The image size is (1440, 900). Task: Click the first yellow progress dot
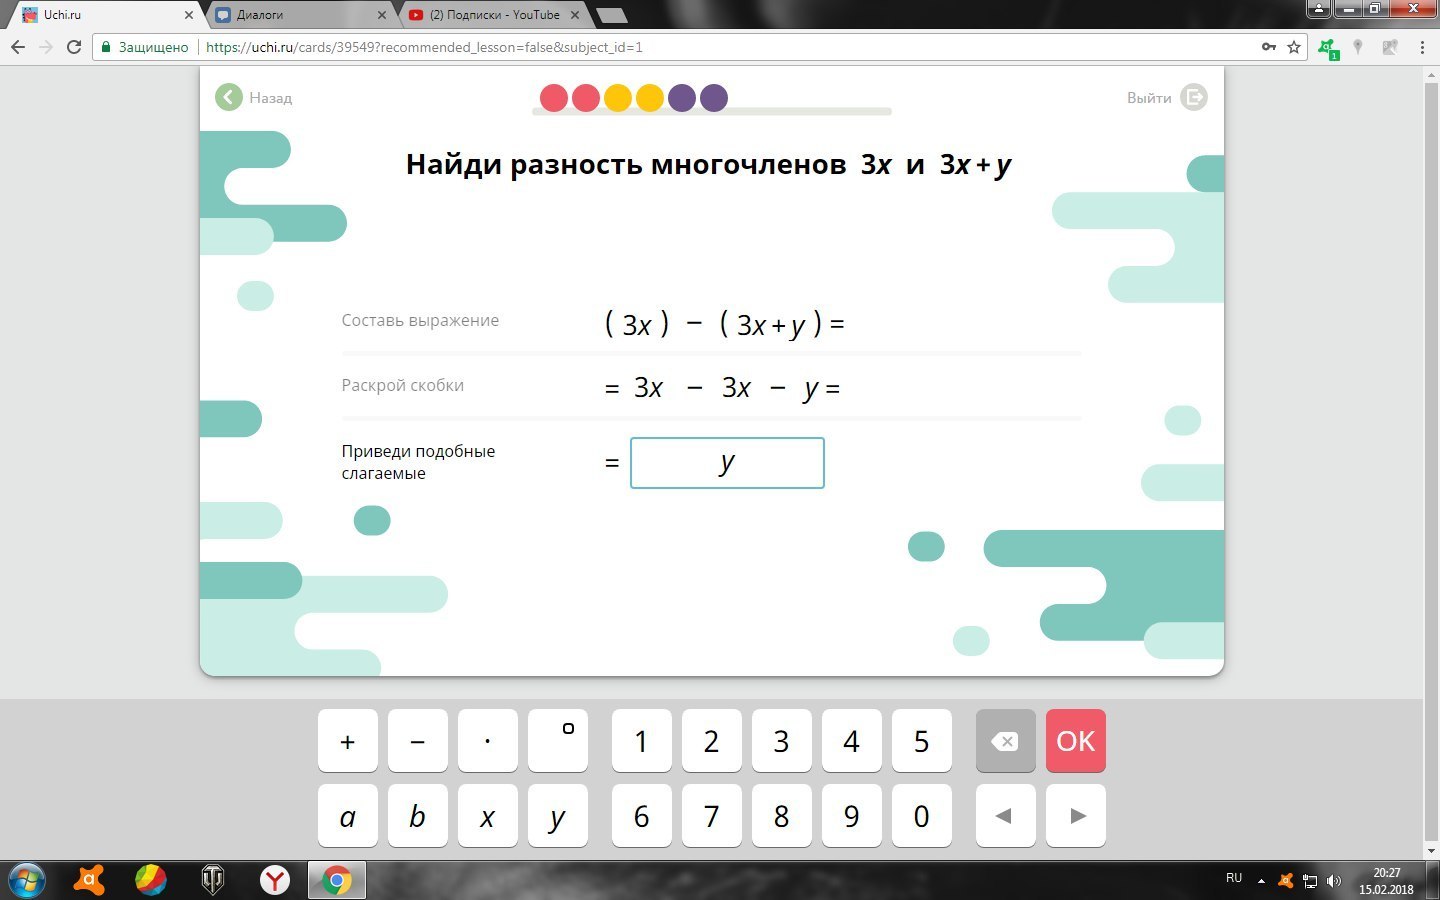click(618, 98)
